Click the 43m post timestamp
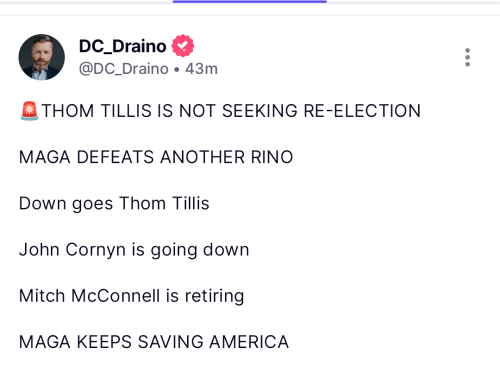The width and height of the screenshot is (500, 372). click(201, 69)
